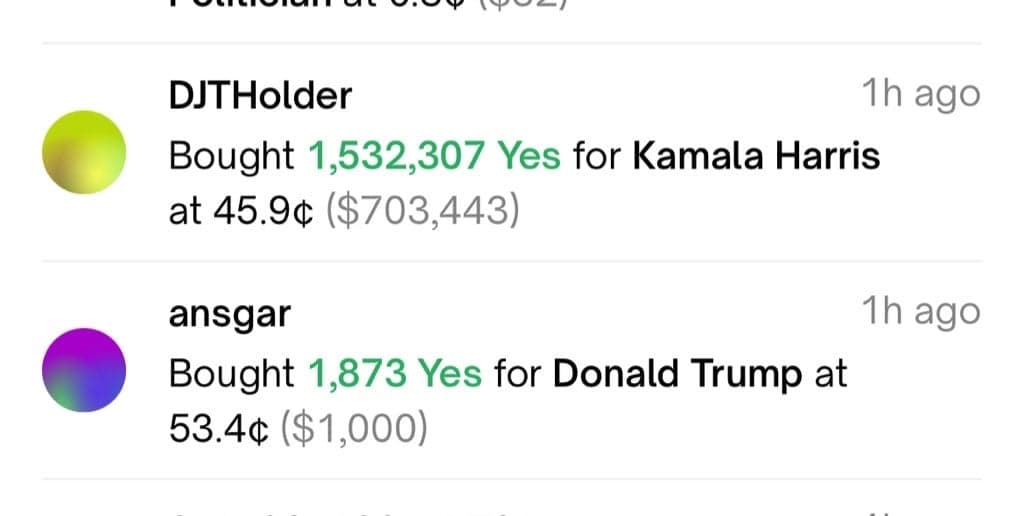Click the gray $1,000 trade amount
This screenshot has height=516, width=1024.
click(354, 430)
